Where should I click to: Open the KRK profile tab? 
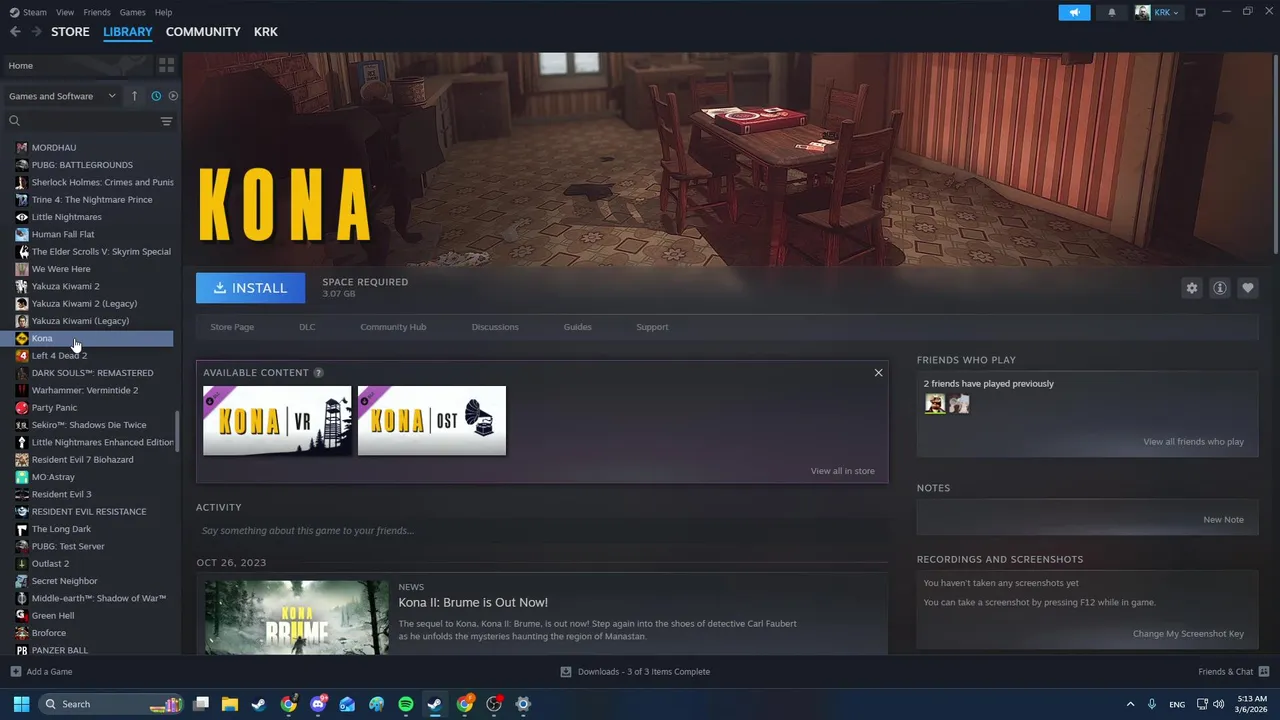pos(265,32)
